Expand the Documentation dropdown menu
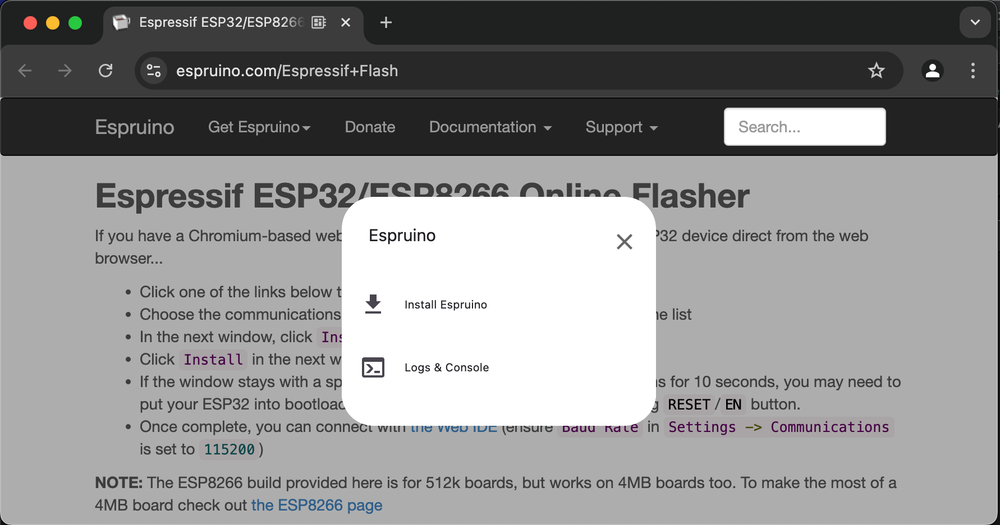 coord(490,127)
